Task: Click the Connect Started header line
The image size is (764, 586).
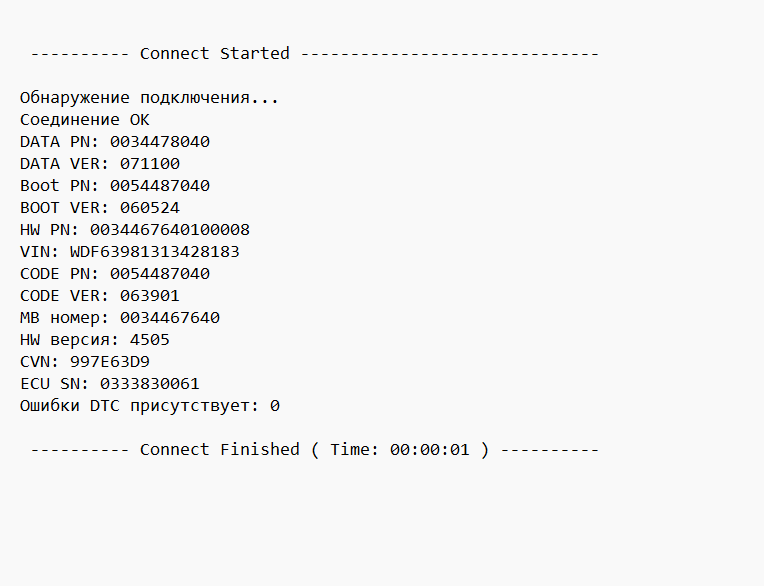Action: point(315,53)
